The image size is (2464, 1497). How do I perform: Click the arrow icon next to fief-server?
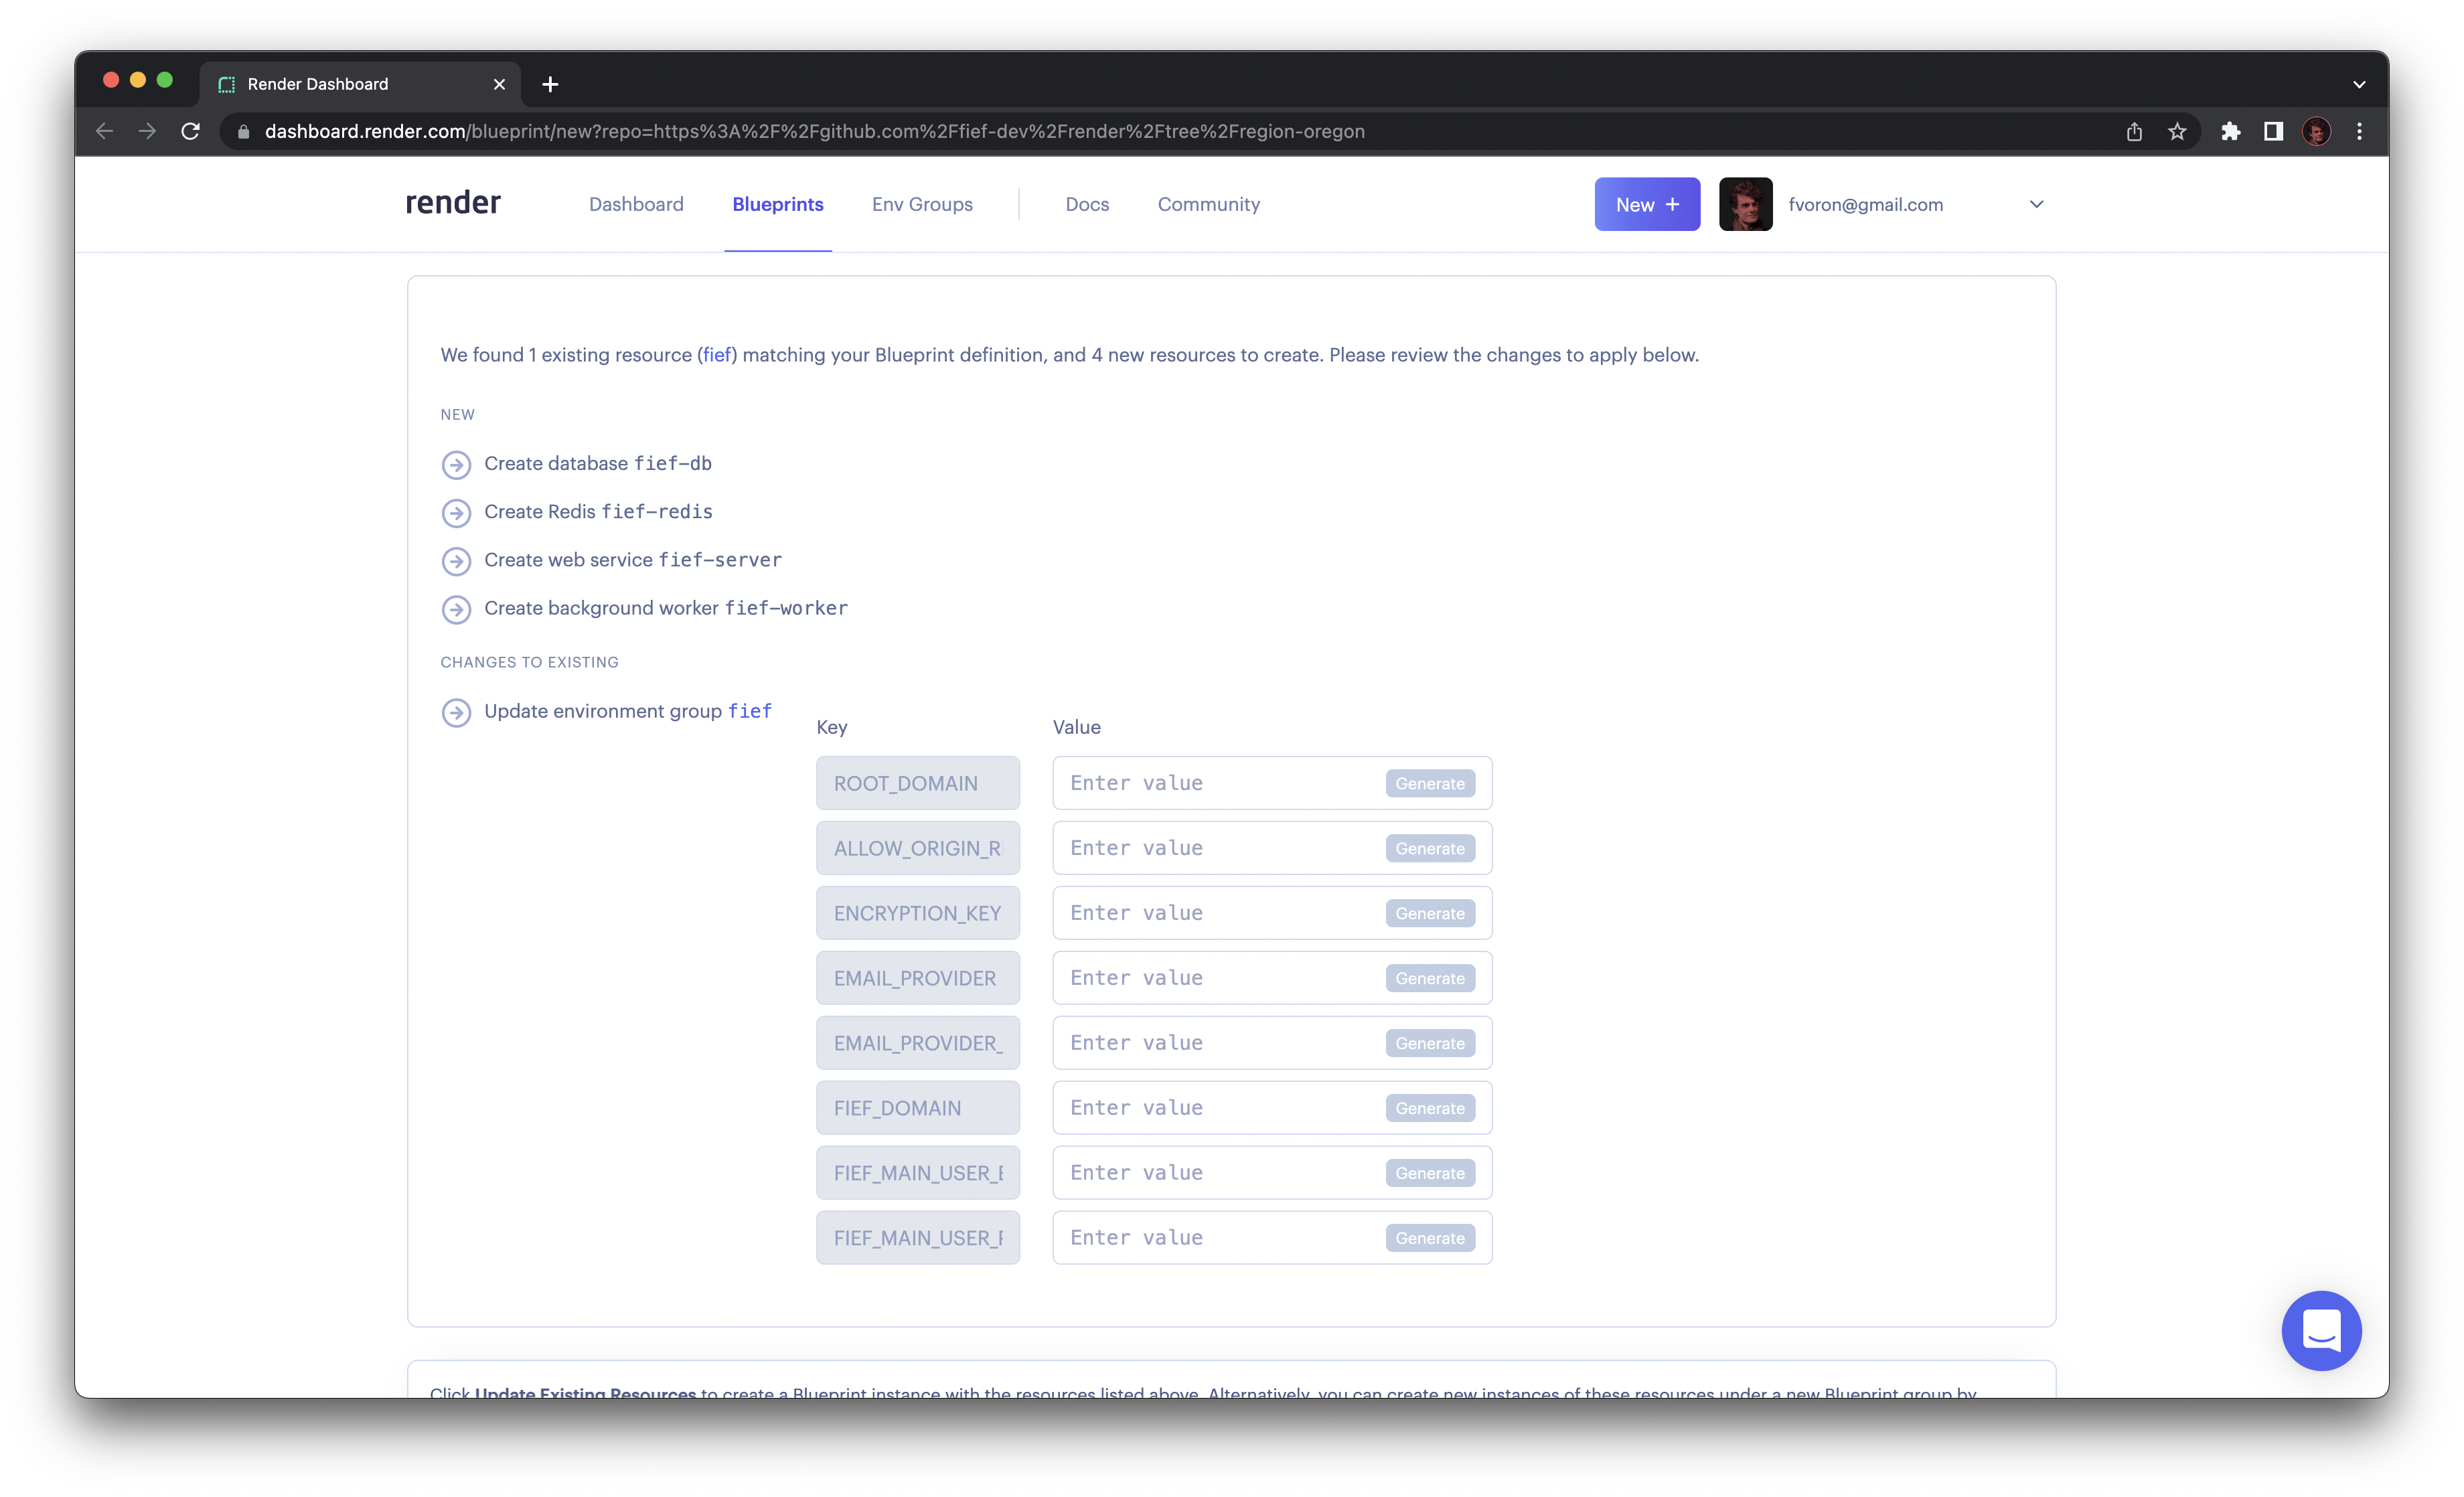point(456,560)
